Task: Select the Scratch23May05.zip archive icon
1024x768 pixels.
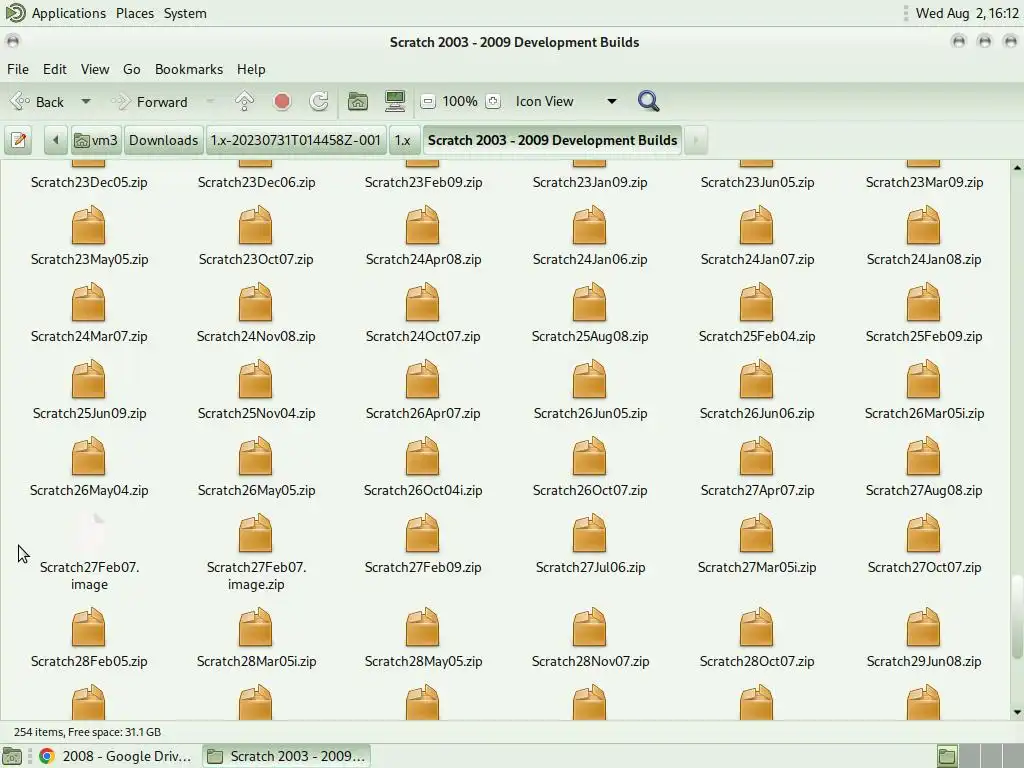Action: coord(88,225)
